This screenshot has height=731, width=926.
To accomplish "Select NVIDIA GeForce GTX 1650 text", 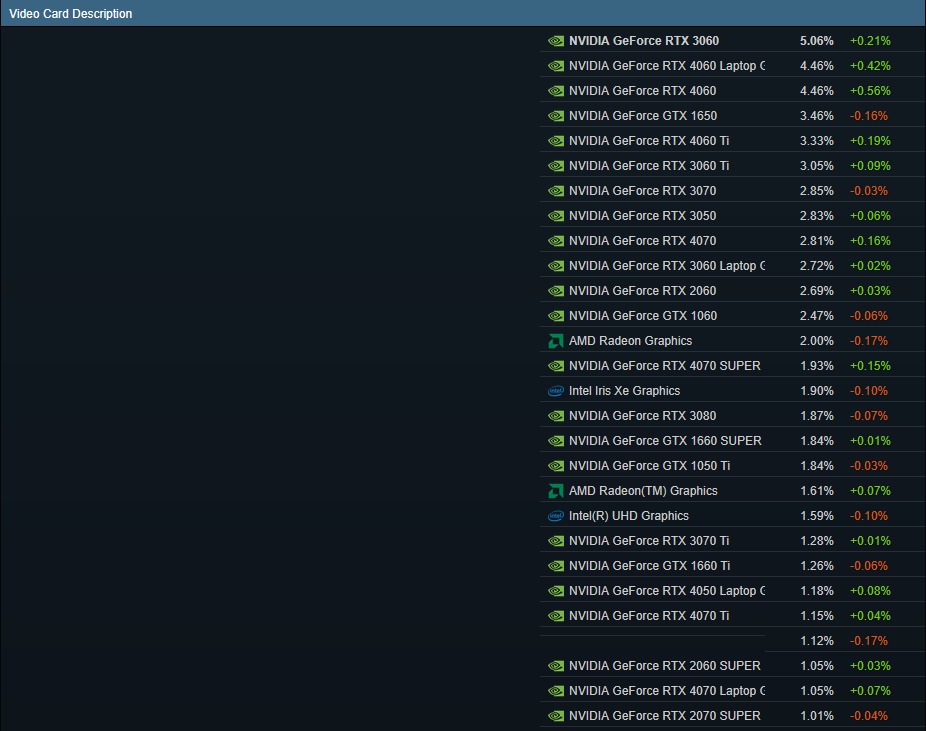I will click(643, 116).
